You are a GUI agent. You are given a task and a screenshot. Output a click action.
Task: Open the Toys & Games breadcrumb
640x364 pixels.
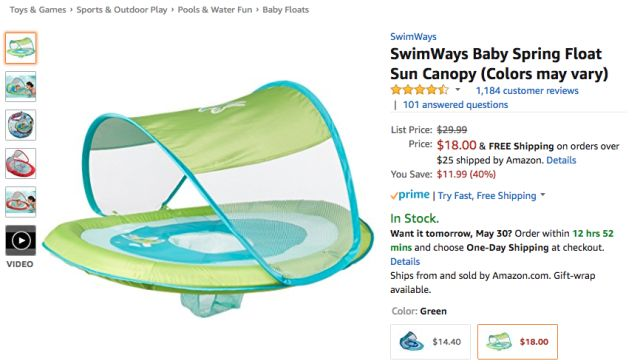pyautogui.click(x=38, y=10)
